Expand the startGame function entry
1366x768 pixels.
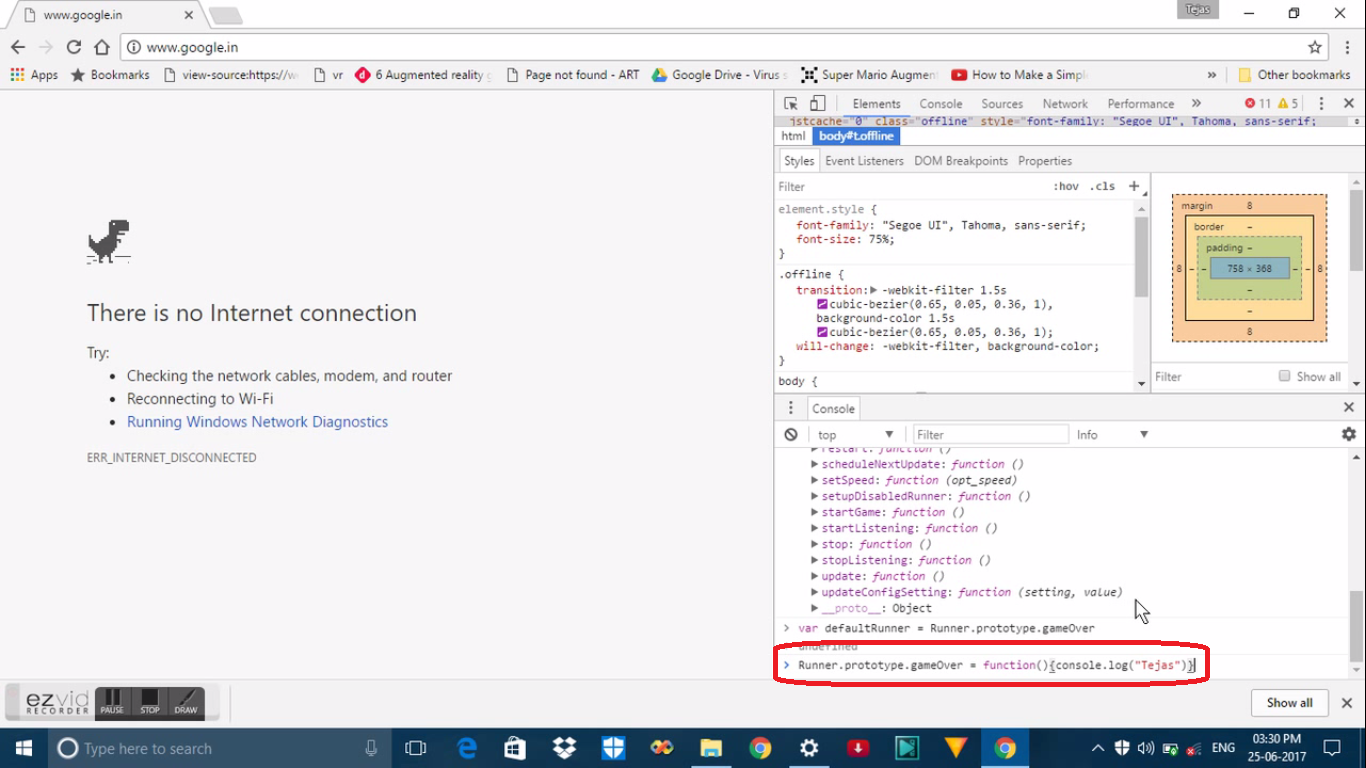[x=814, y=512]
